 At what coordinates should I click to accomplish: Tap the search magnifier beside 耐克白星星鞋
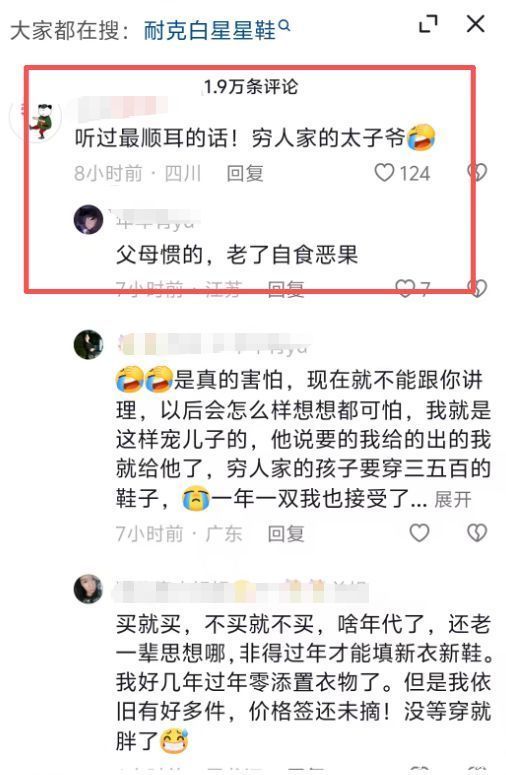coord(284,25)
